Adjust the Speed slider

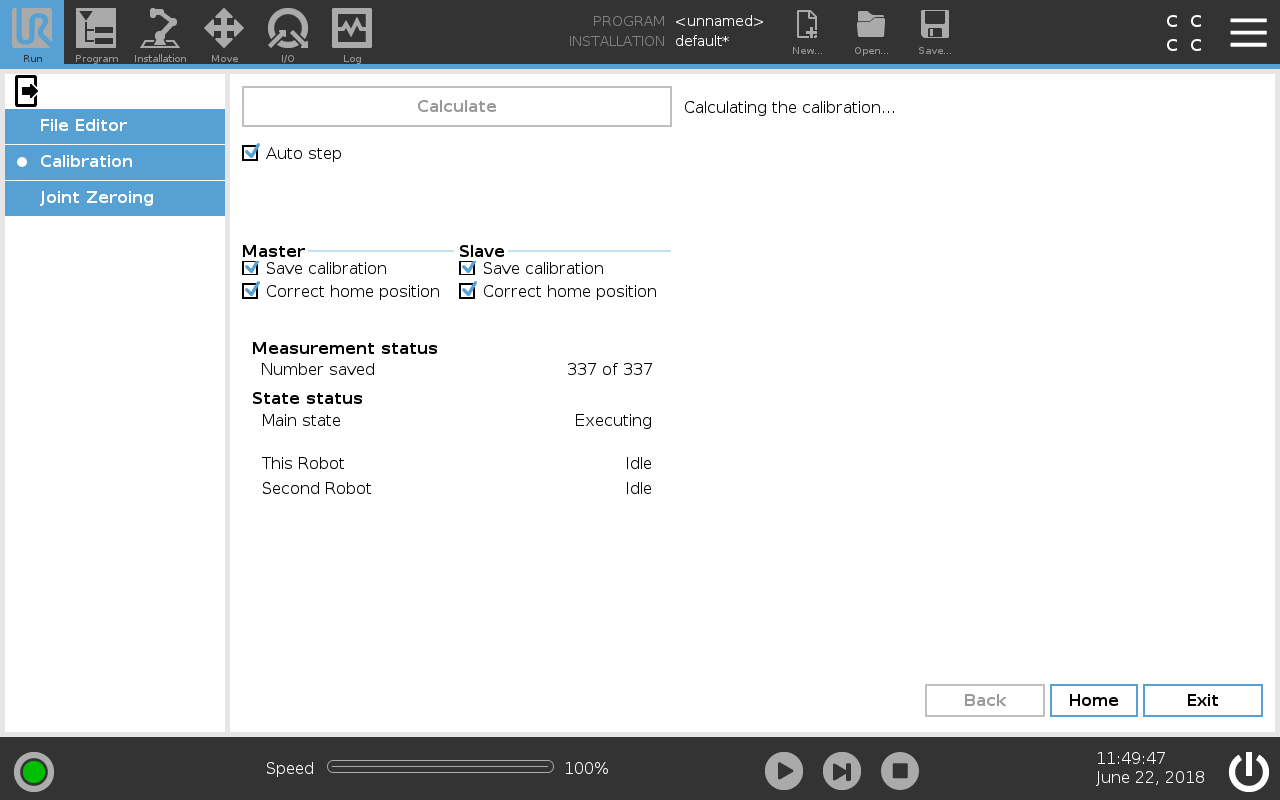[440, 767]
